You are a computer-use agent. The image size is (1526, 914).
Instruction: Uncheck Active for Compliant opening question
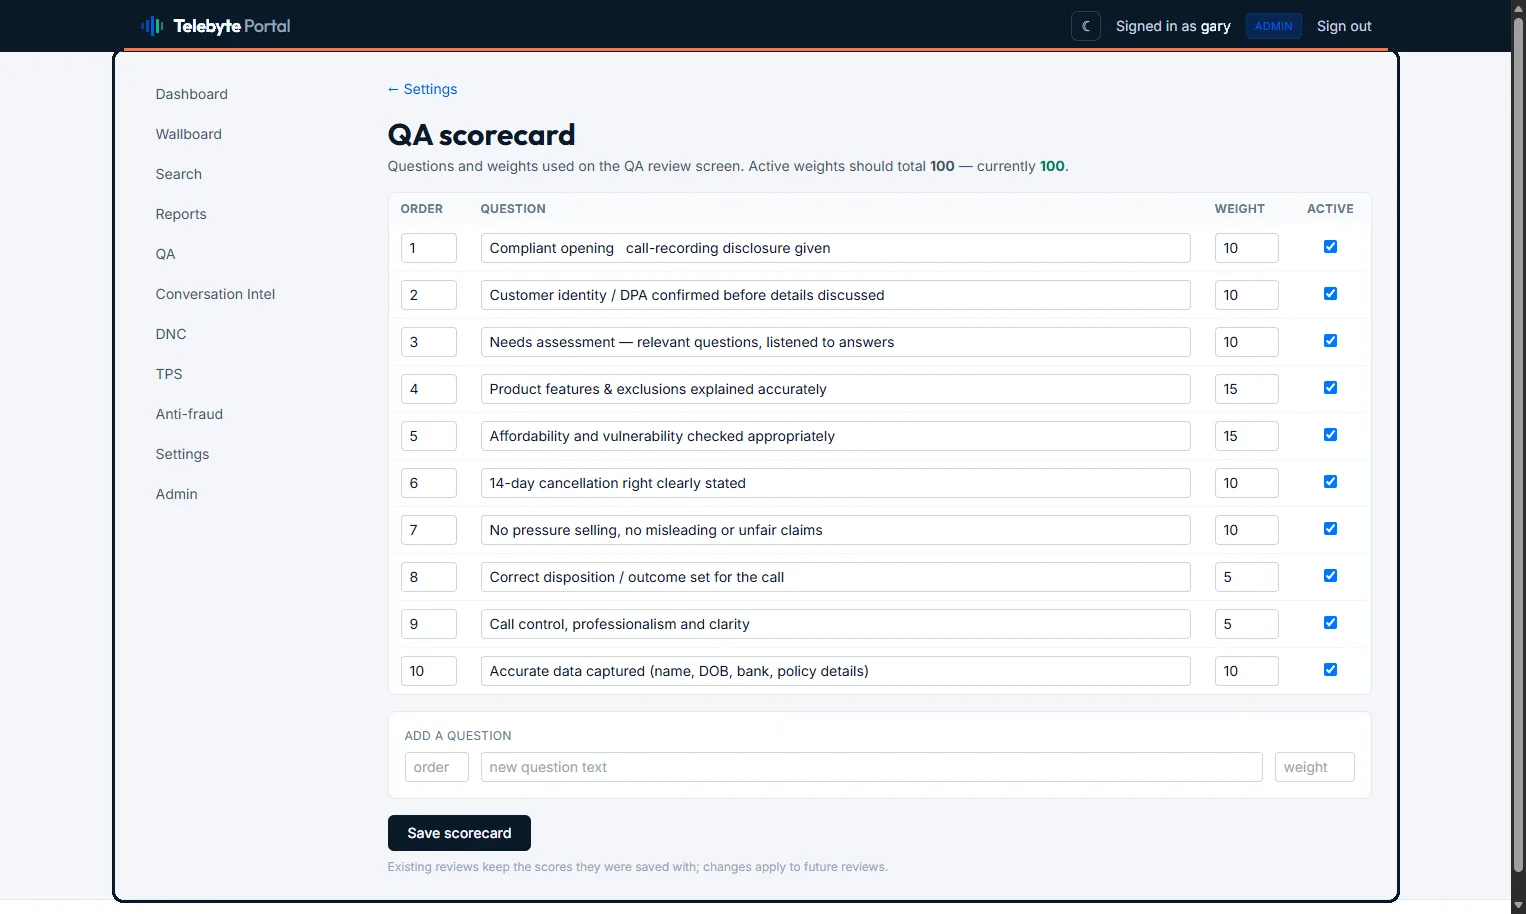(x=1330, y=247)
